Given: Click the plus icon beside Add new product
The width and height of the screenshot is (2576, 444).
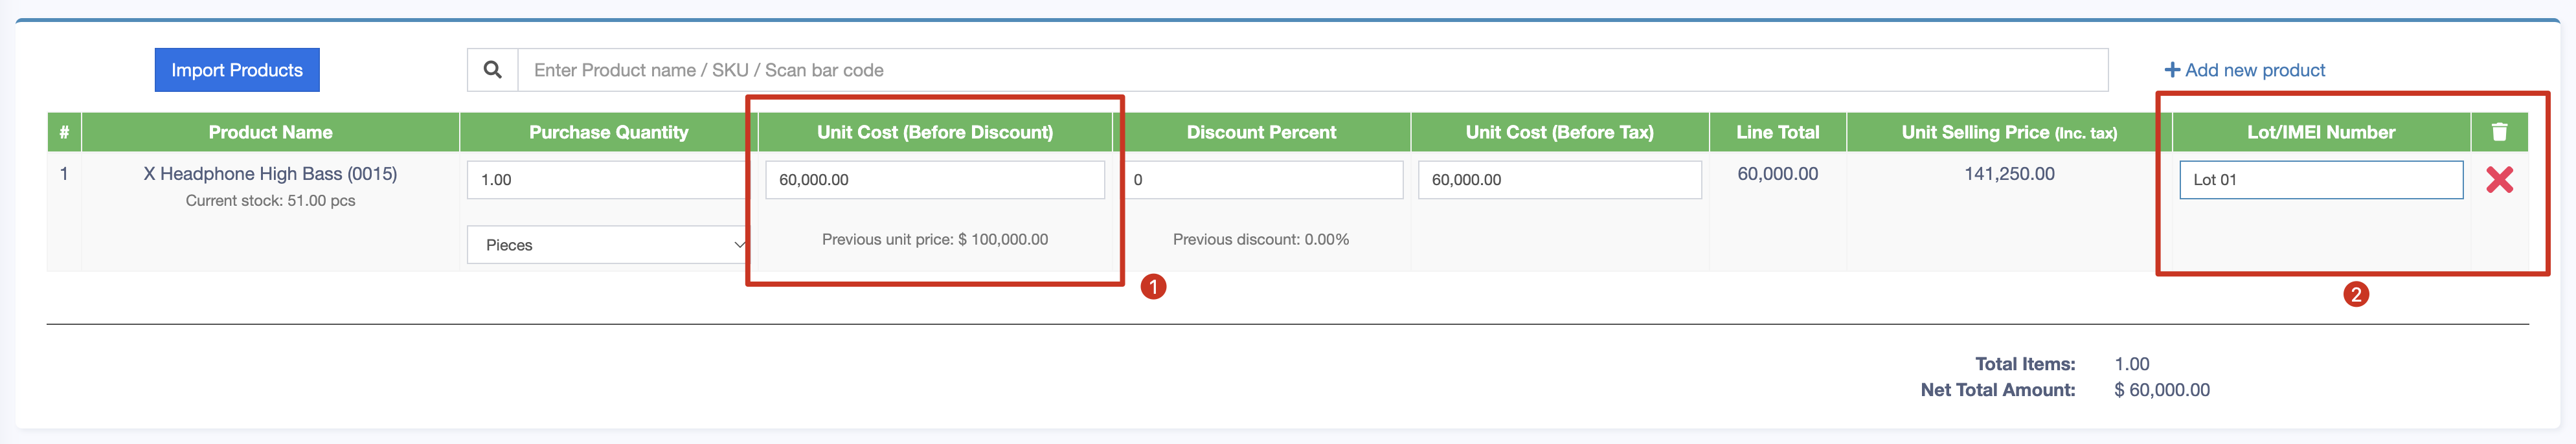Looking at the screenshot, I should click(x=2172, y=70).
